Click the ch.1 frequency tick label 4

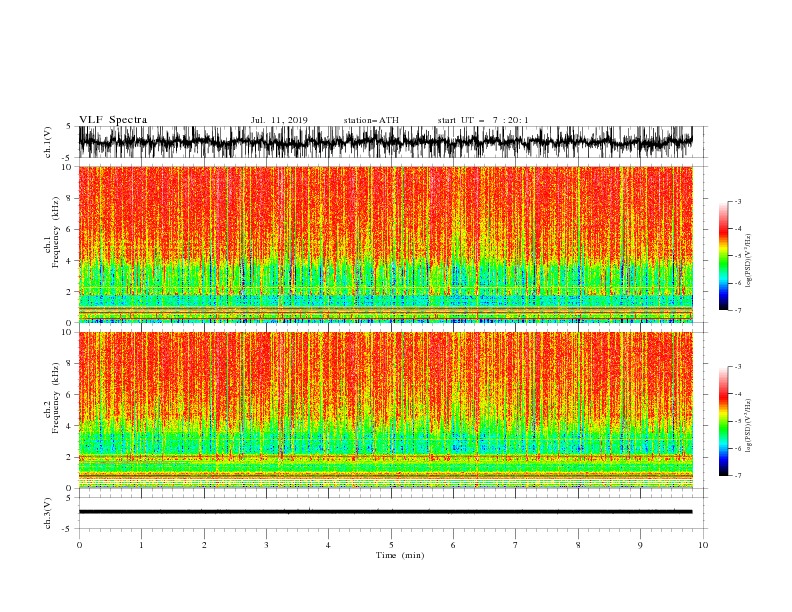point(70,261)
